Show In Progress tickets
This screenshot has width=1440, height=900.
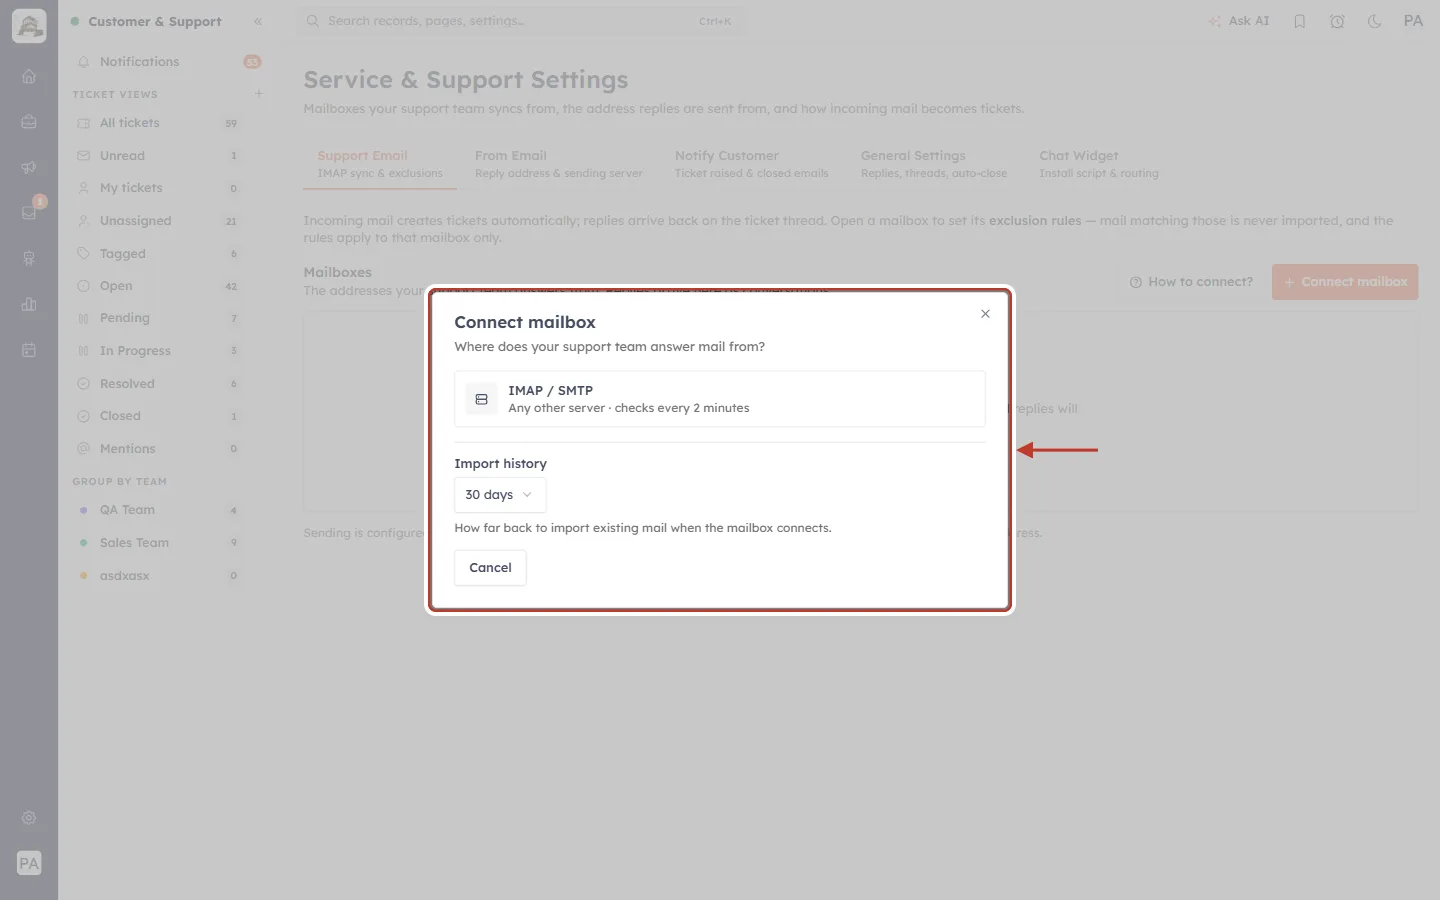(x=158, y=351)
